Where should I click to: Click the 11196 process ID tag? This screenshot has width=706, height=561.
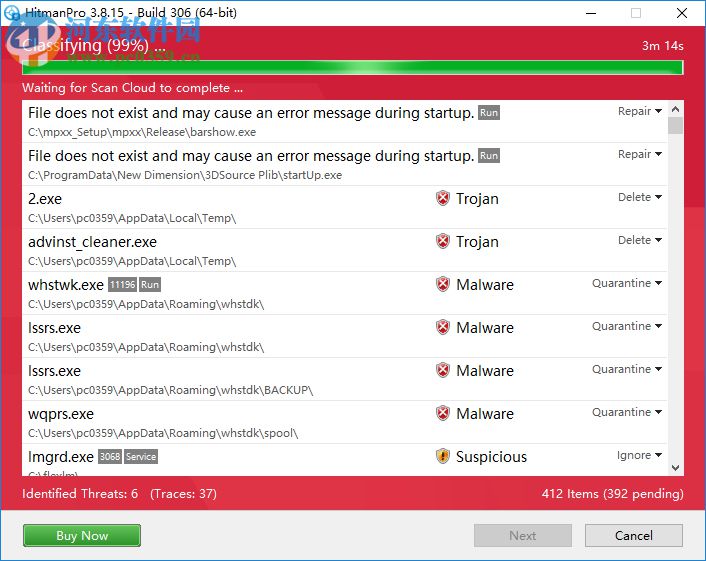pos(122,285)
